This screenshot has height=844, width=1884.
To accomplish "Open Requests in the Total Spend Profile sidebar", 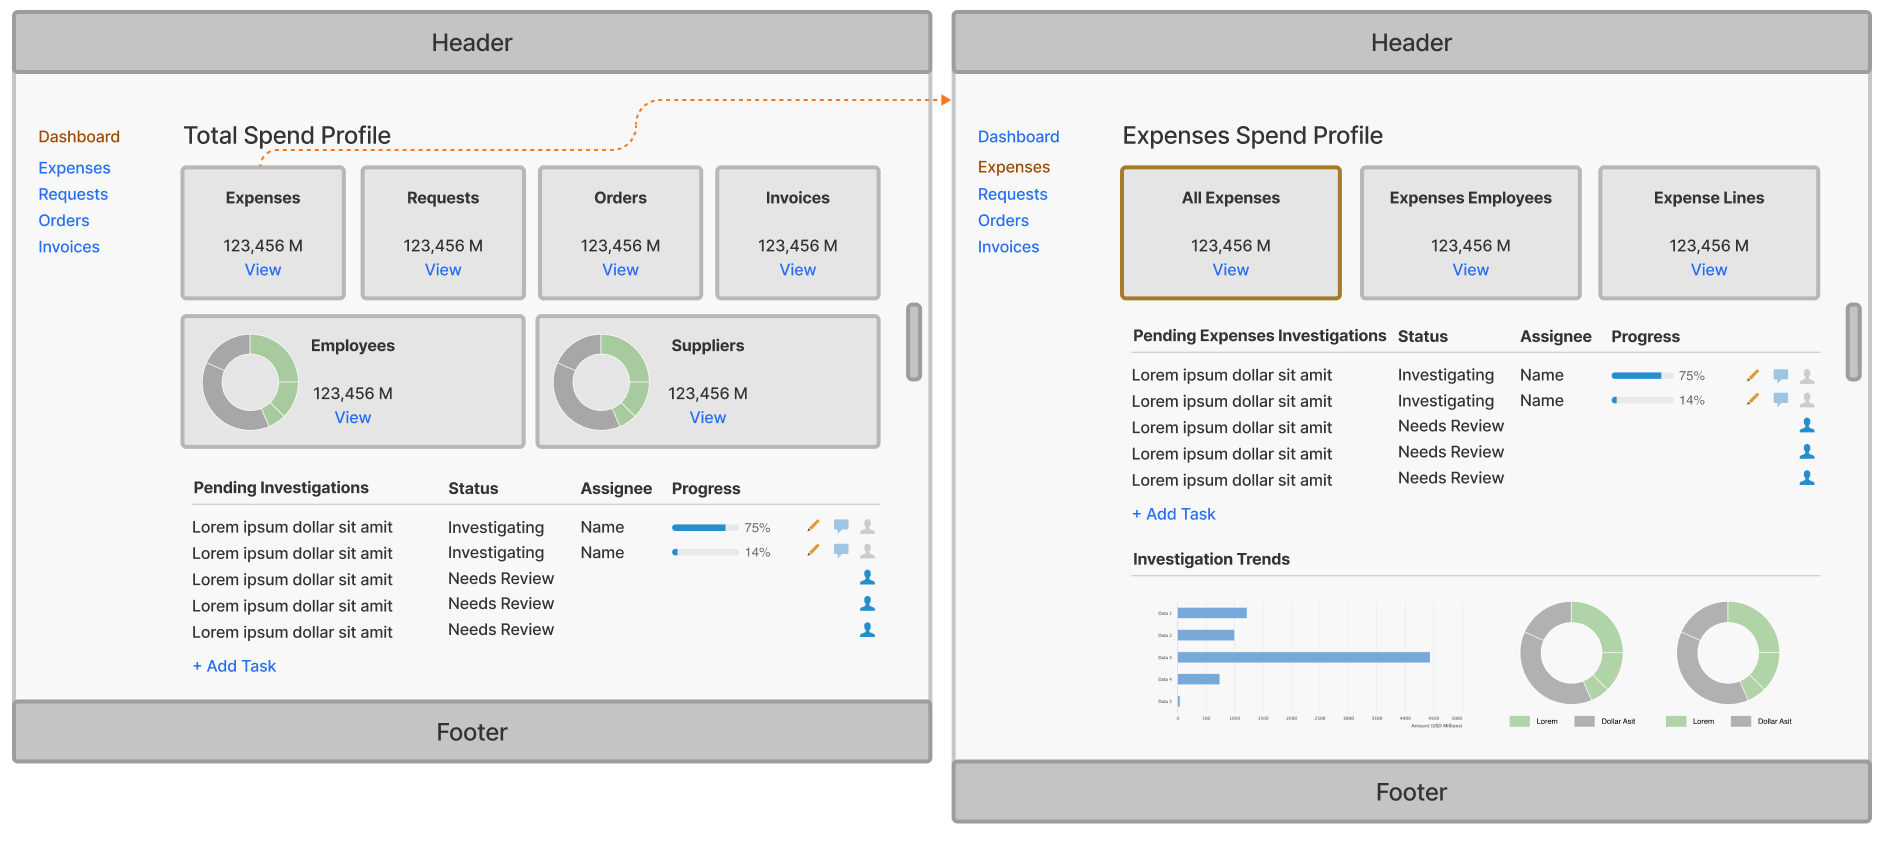I will point(73,194).
